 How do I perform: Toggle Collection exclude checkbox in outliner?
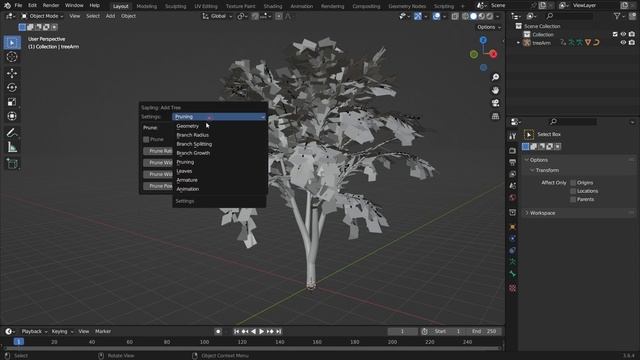click(x=615, y=34)
